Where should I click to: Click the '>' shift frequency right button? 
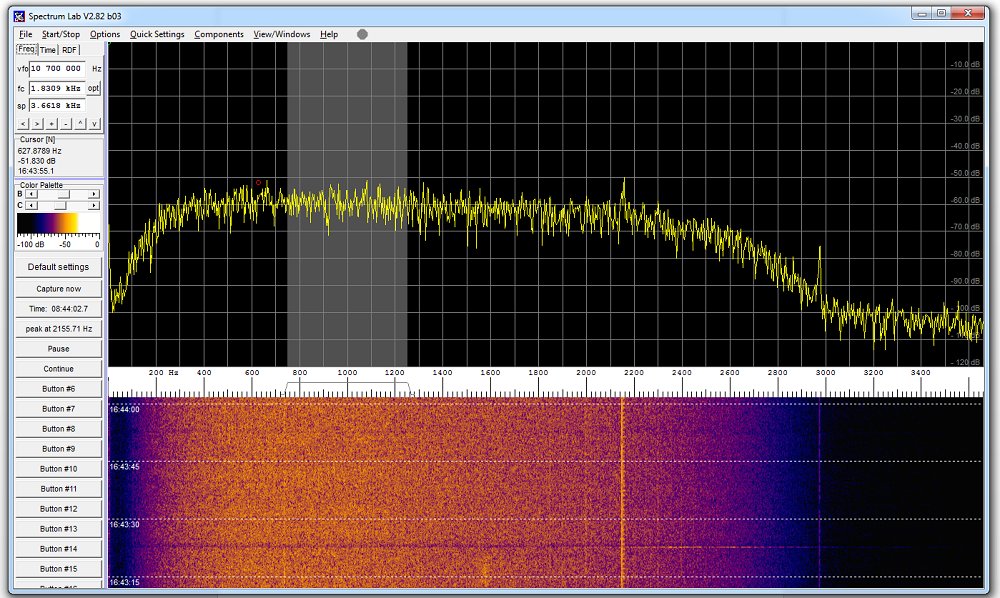pyautogui.click(x=37, y=124)
